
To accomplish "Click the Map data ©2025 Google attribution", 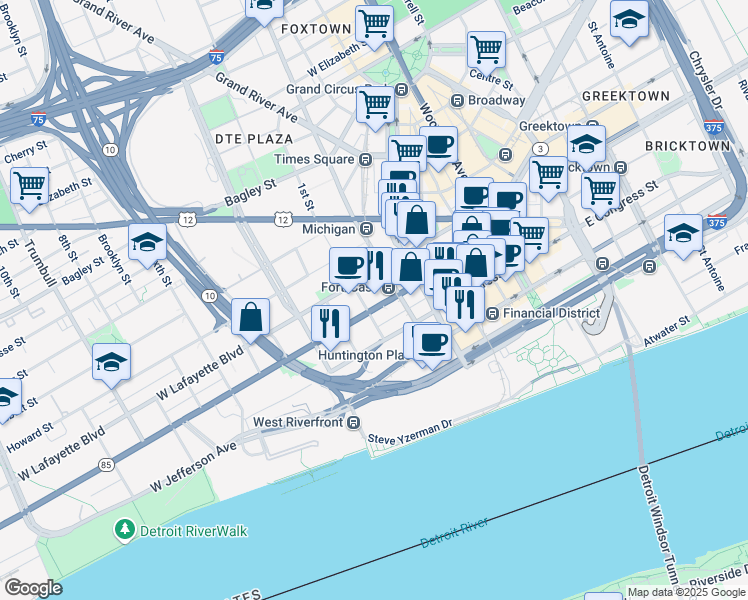I will [x=687, y=593].
